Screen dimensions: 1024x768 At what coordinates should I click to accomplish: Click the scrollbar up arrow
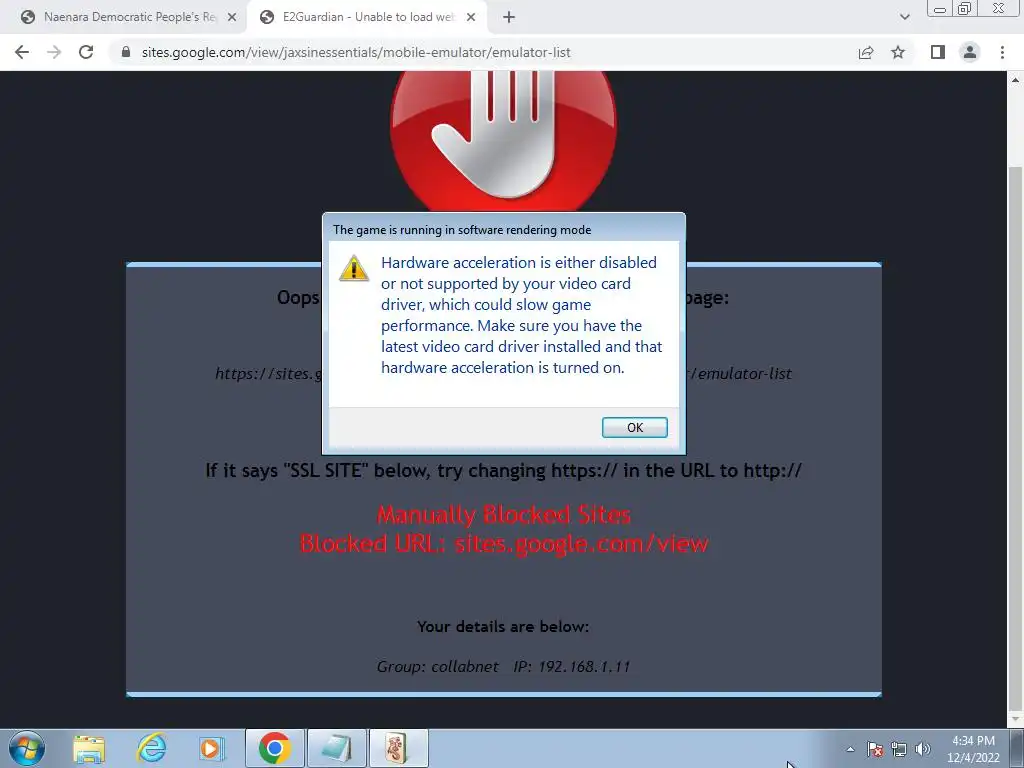point(1016,80)
